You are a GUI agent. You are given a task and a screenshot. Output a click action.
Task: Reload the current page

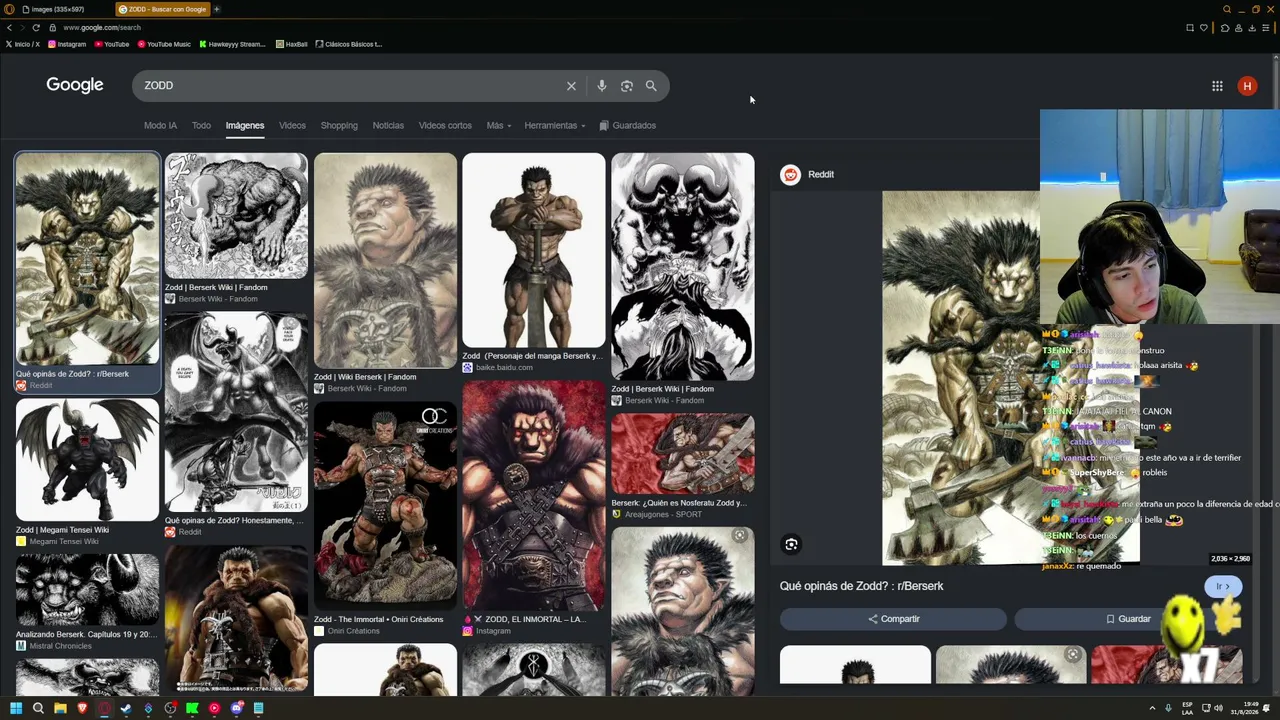pos(36,28)
